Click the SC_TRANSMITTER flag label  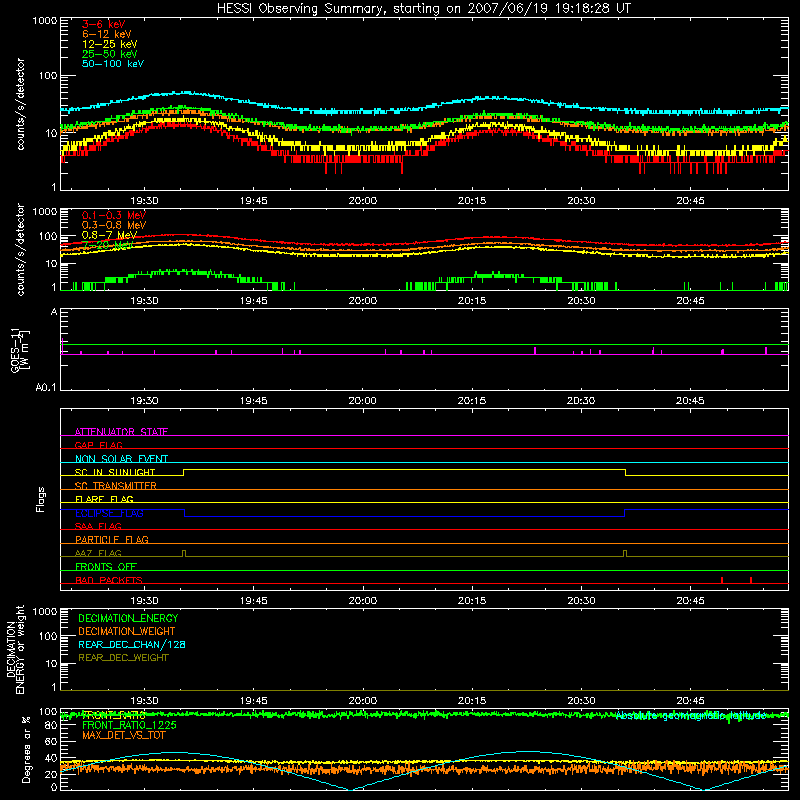point(116,485)
